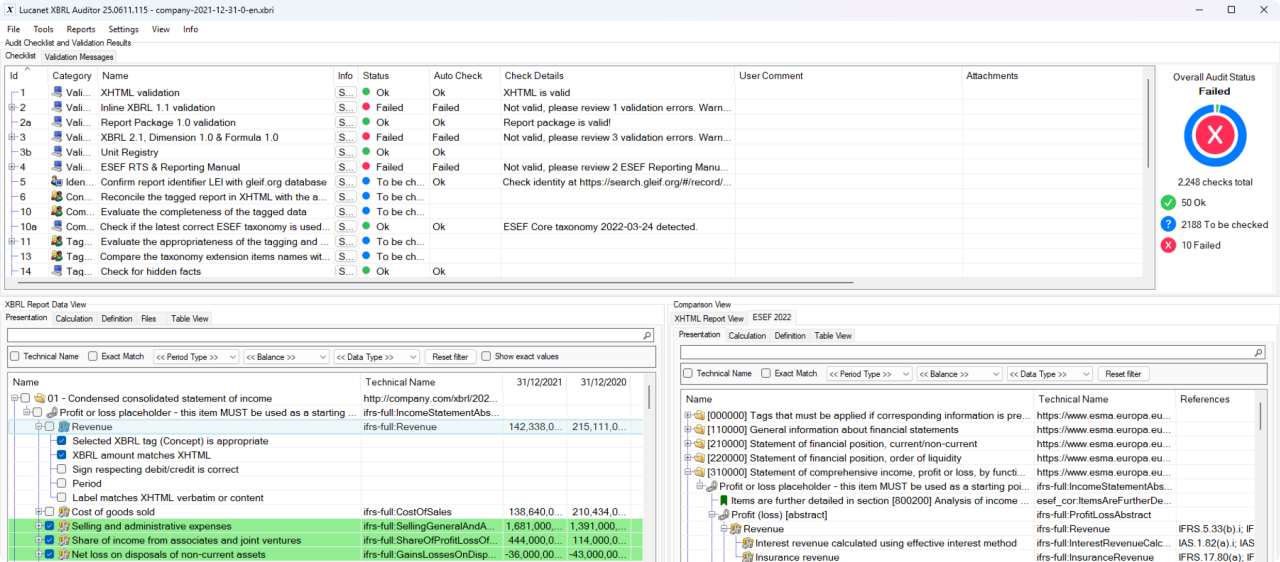This screenshot has height=562, width=1280.
Task: Uncheck XBRL amount matches XHTML
Action: (x=62, y=455)
